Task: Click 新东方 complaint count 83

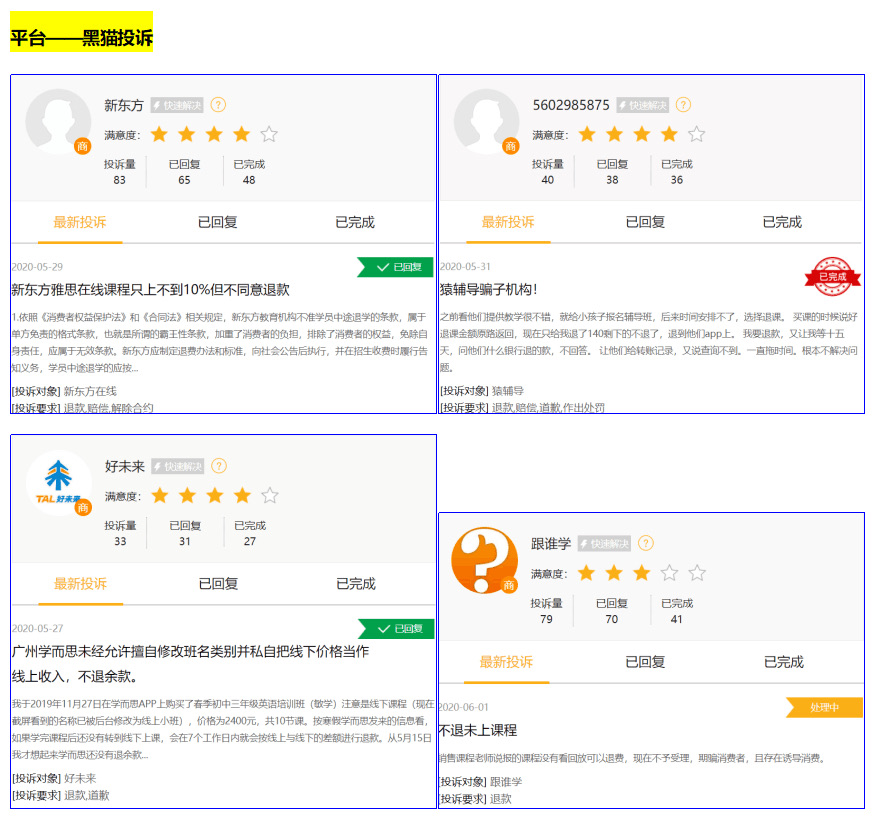Action: (x=120, y=180)
